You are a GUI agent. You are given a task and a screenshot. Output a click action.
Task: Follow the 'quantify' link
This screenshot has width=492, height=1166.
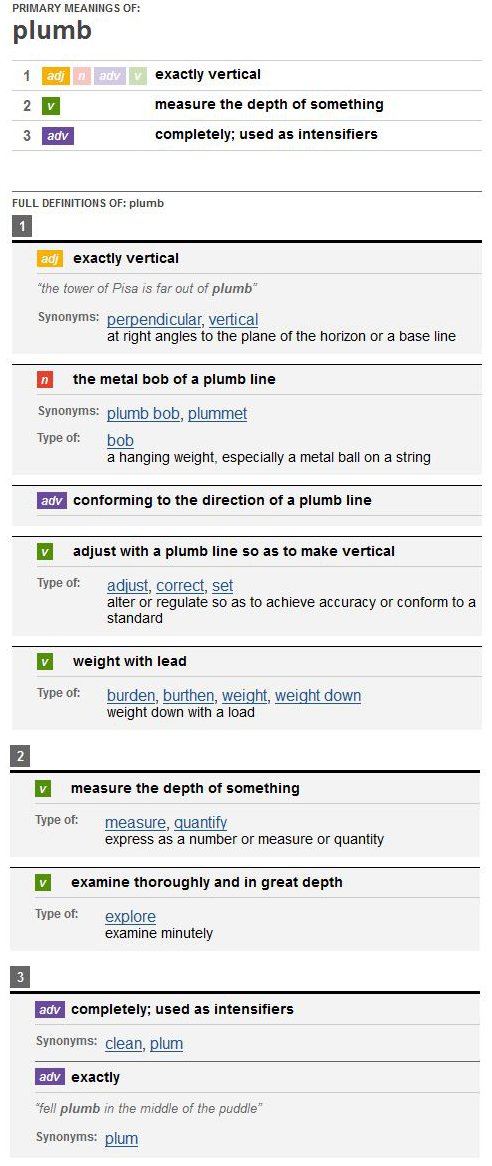tap(201, 822)
